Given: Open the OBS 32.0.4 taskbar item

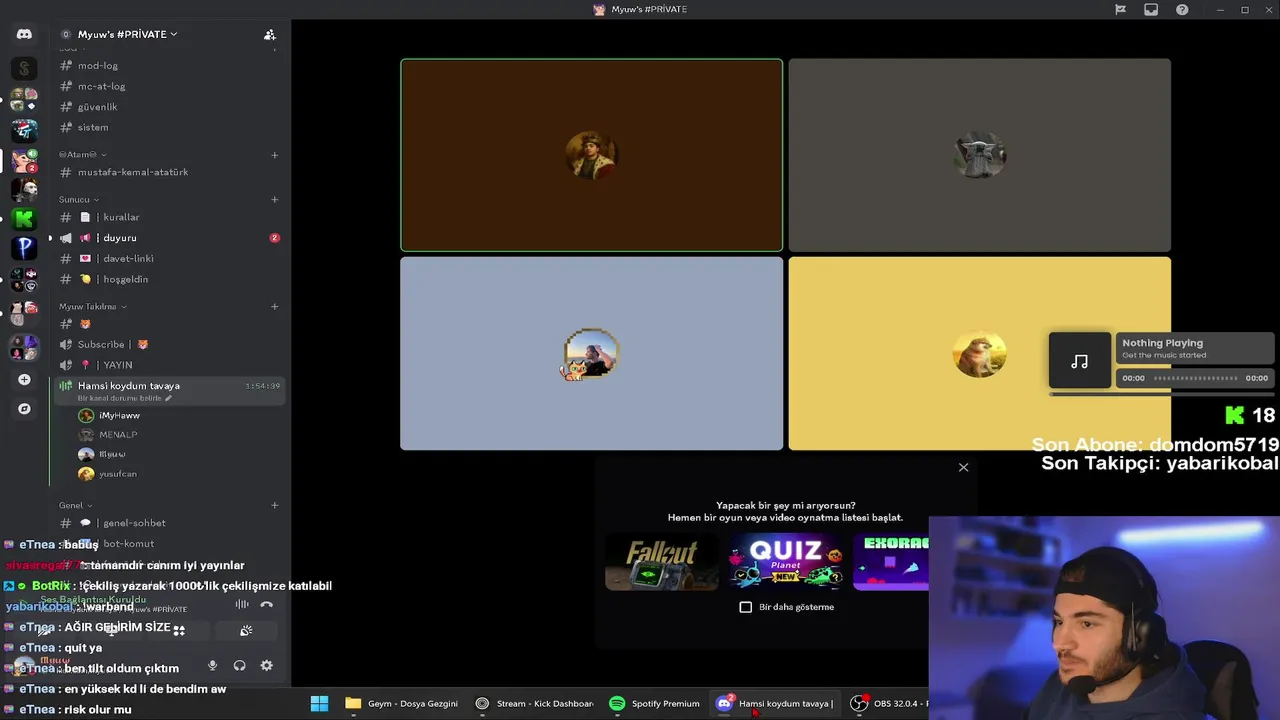Looking at the screenshot, I should point(888,704).
